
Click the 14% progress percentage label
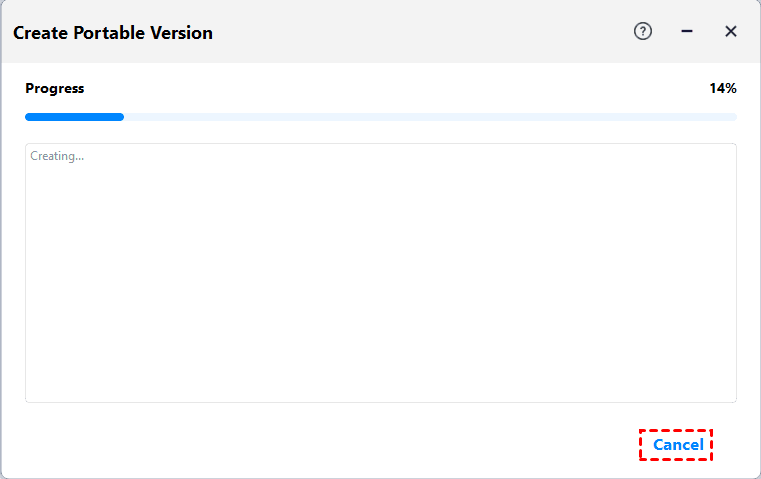[723, 88]
